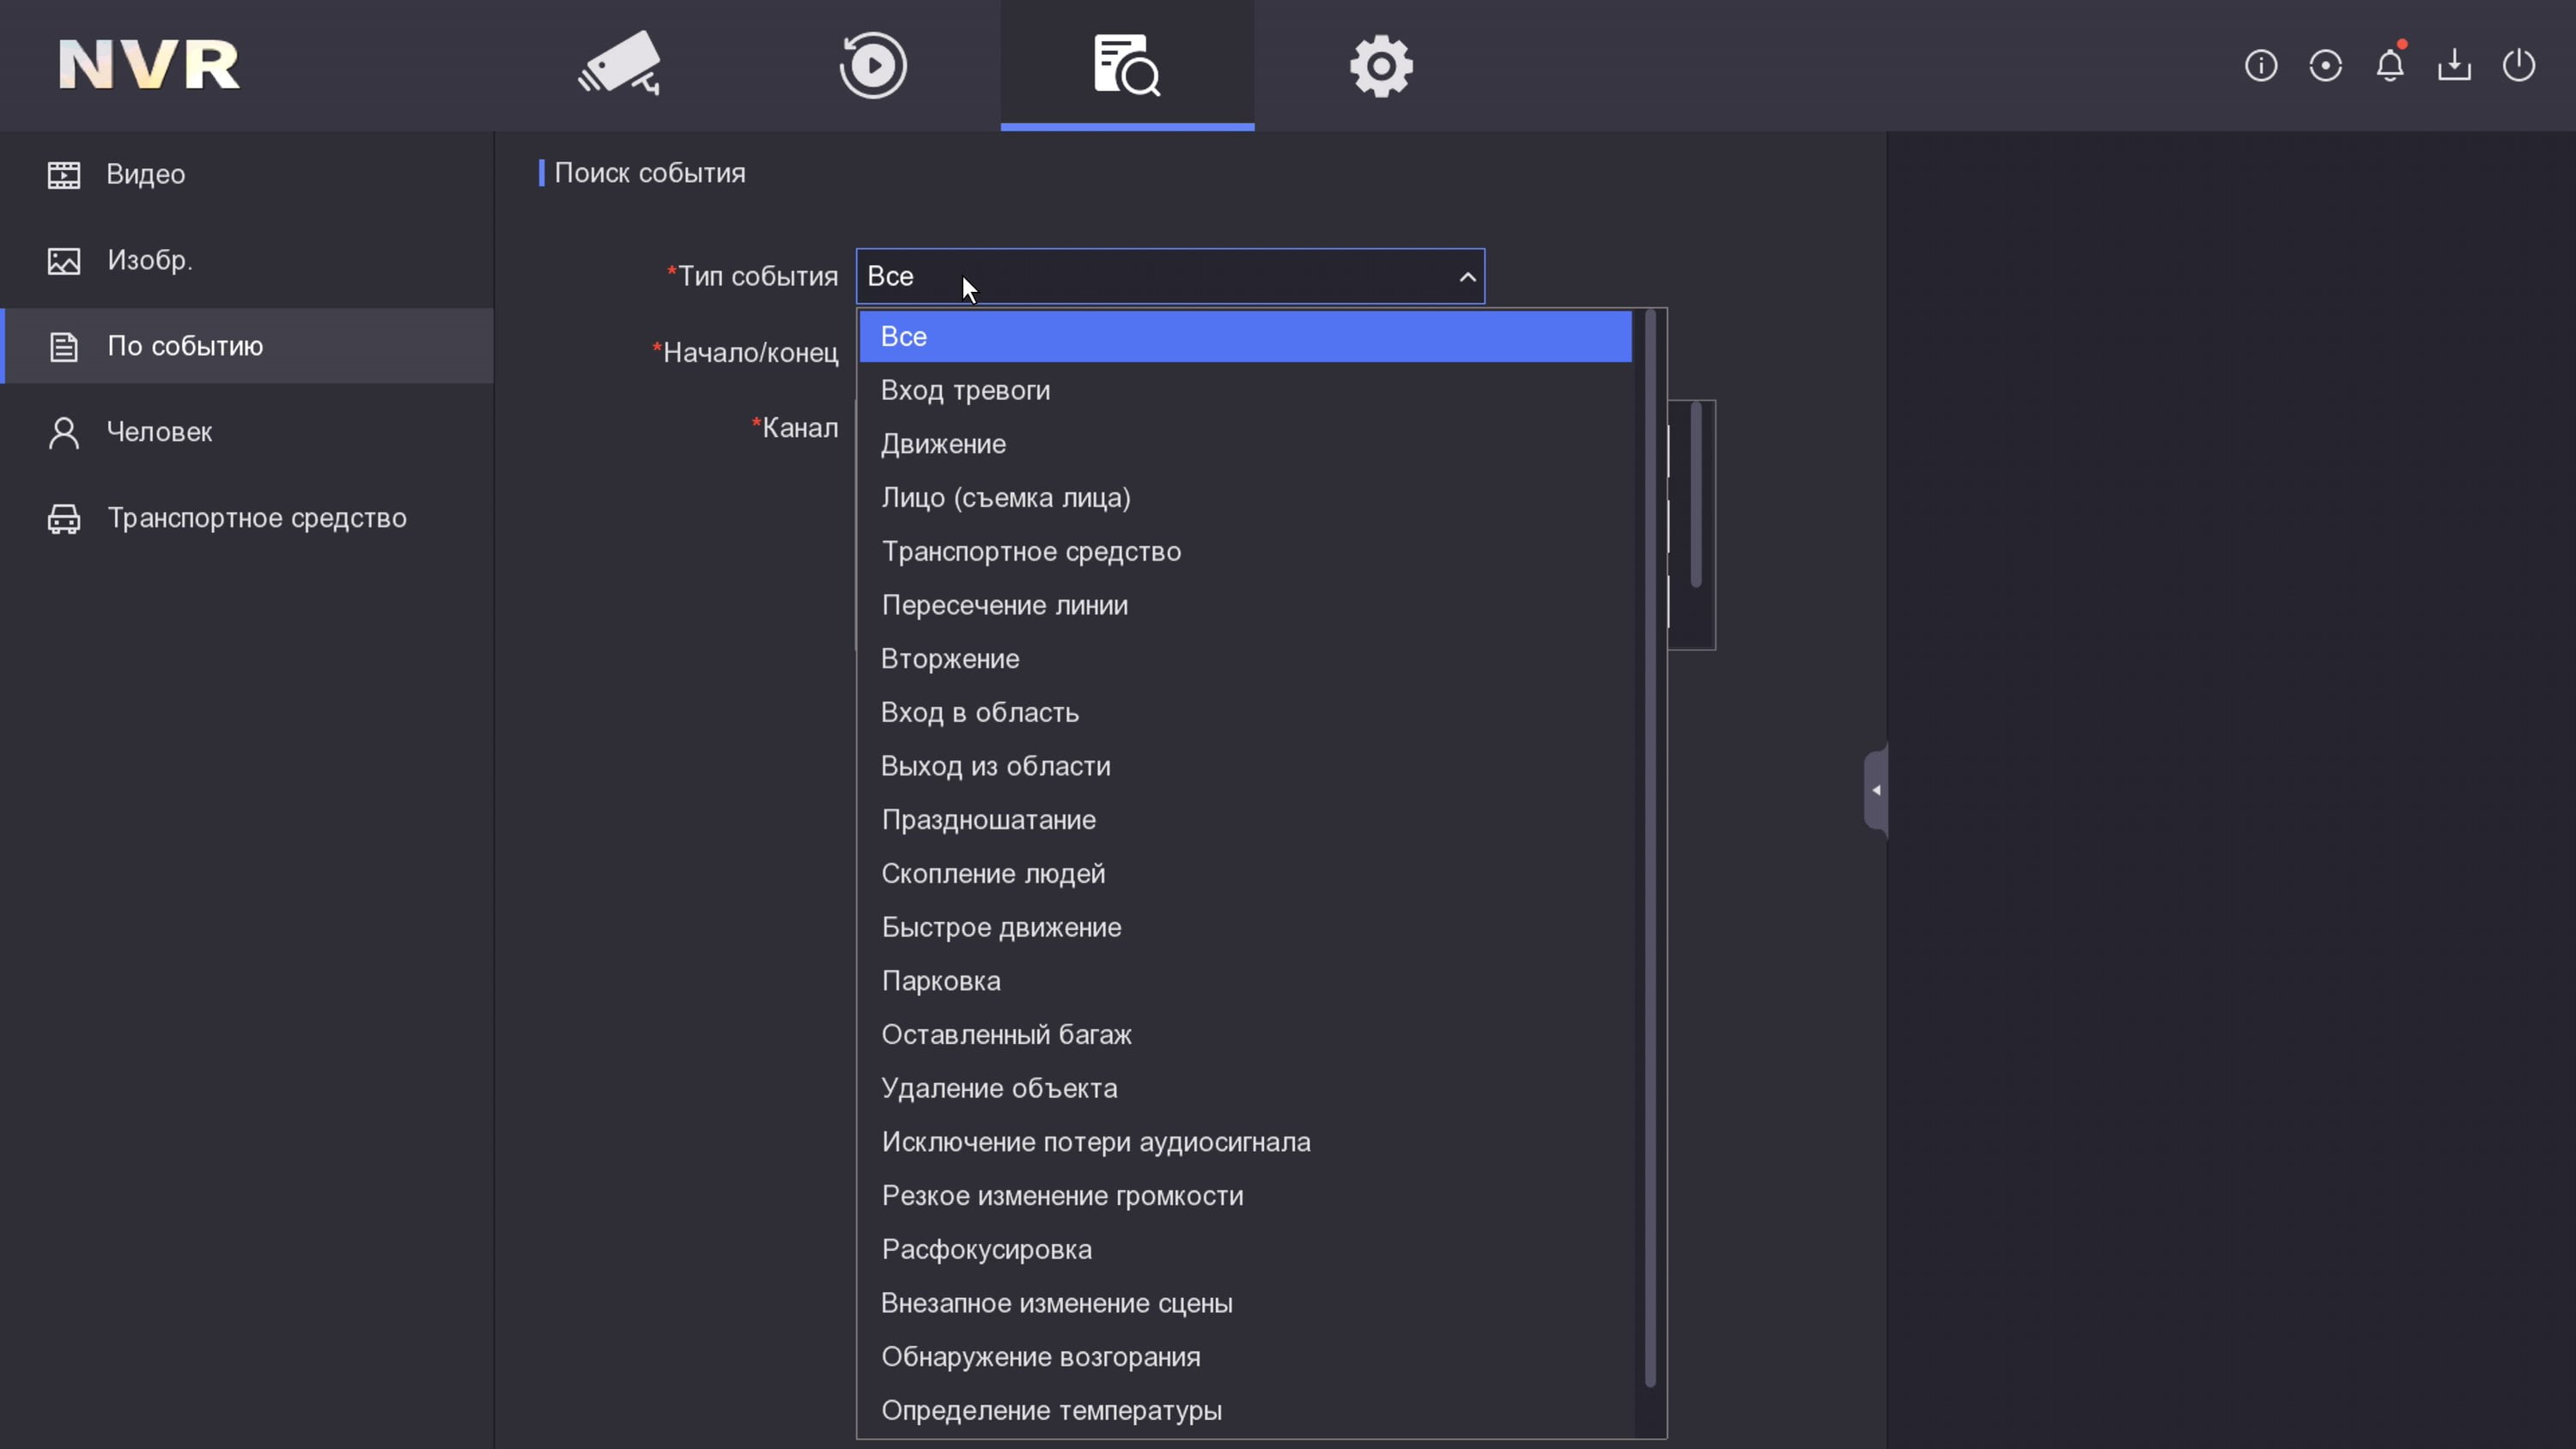
Task: Click the power shutdown icon
Action: coord(2519,66)
